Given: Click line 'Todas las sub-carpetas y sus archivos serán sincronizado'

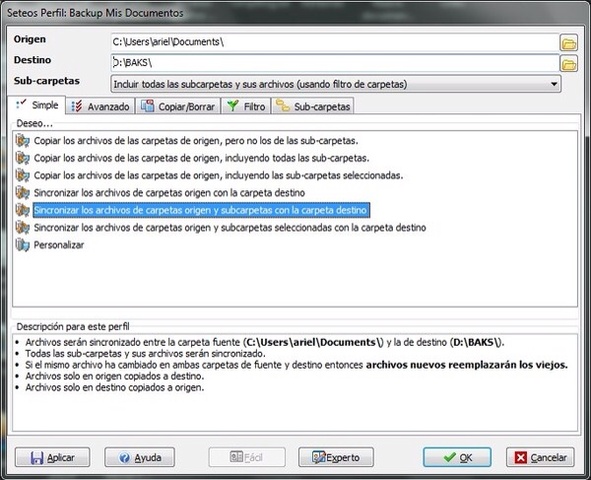Looking at the screenshot, I should point(145,353).
